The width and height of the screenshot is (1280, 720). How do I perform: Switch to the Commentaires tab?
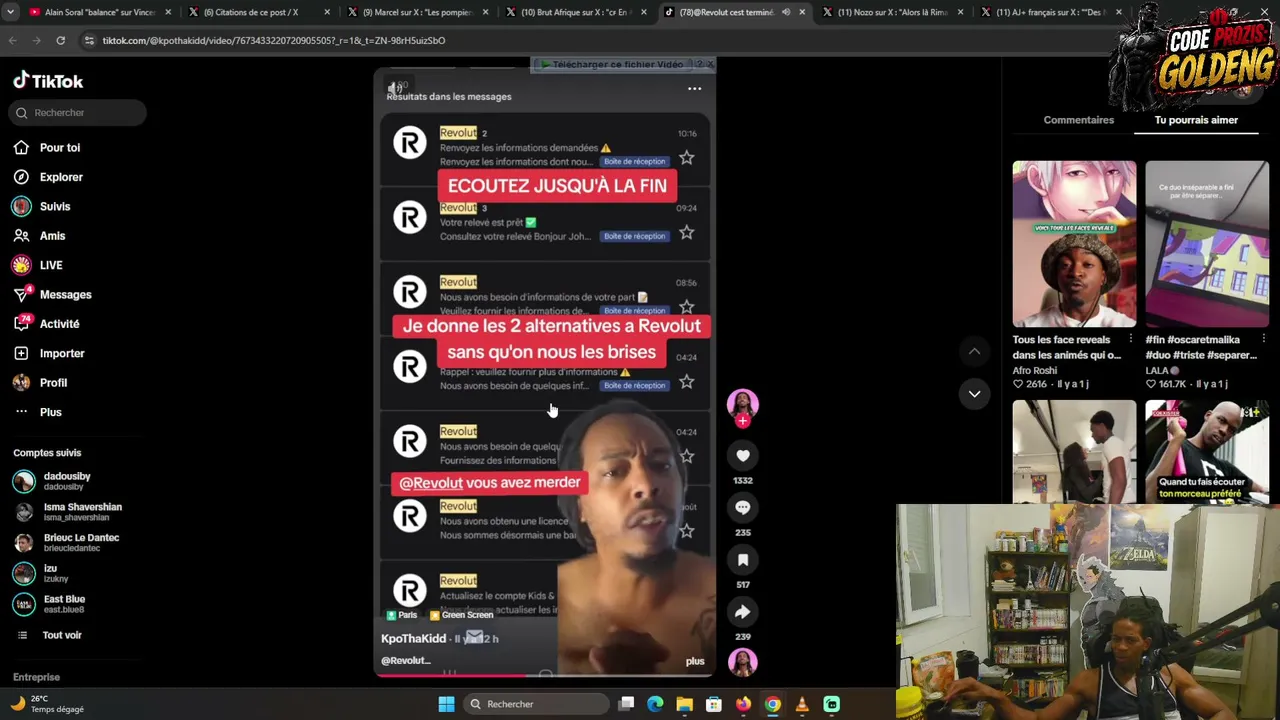coord(1078,120)
